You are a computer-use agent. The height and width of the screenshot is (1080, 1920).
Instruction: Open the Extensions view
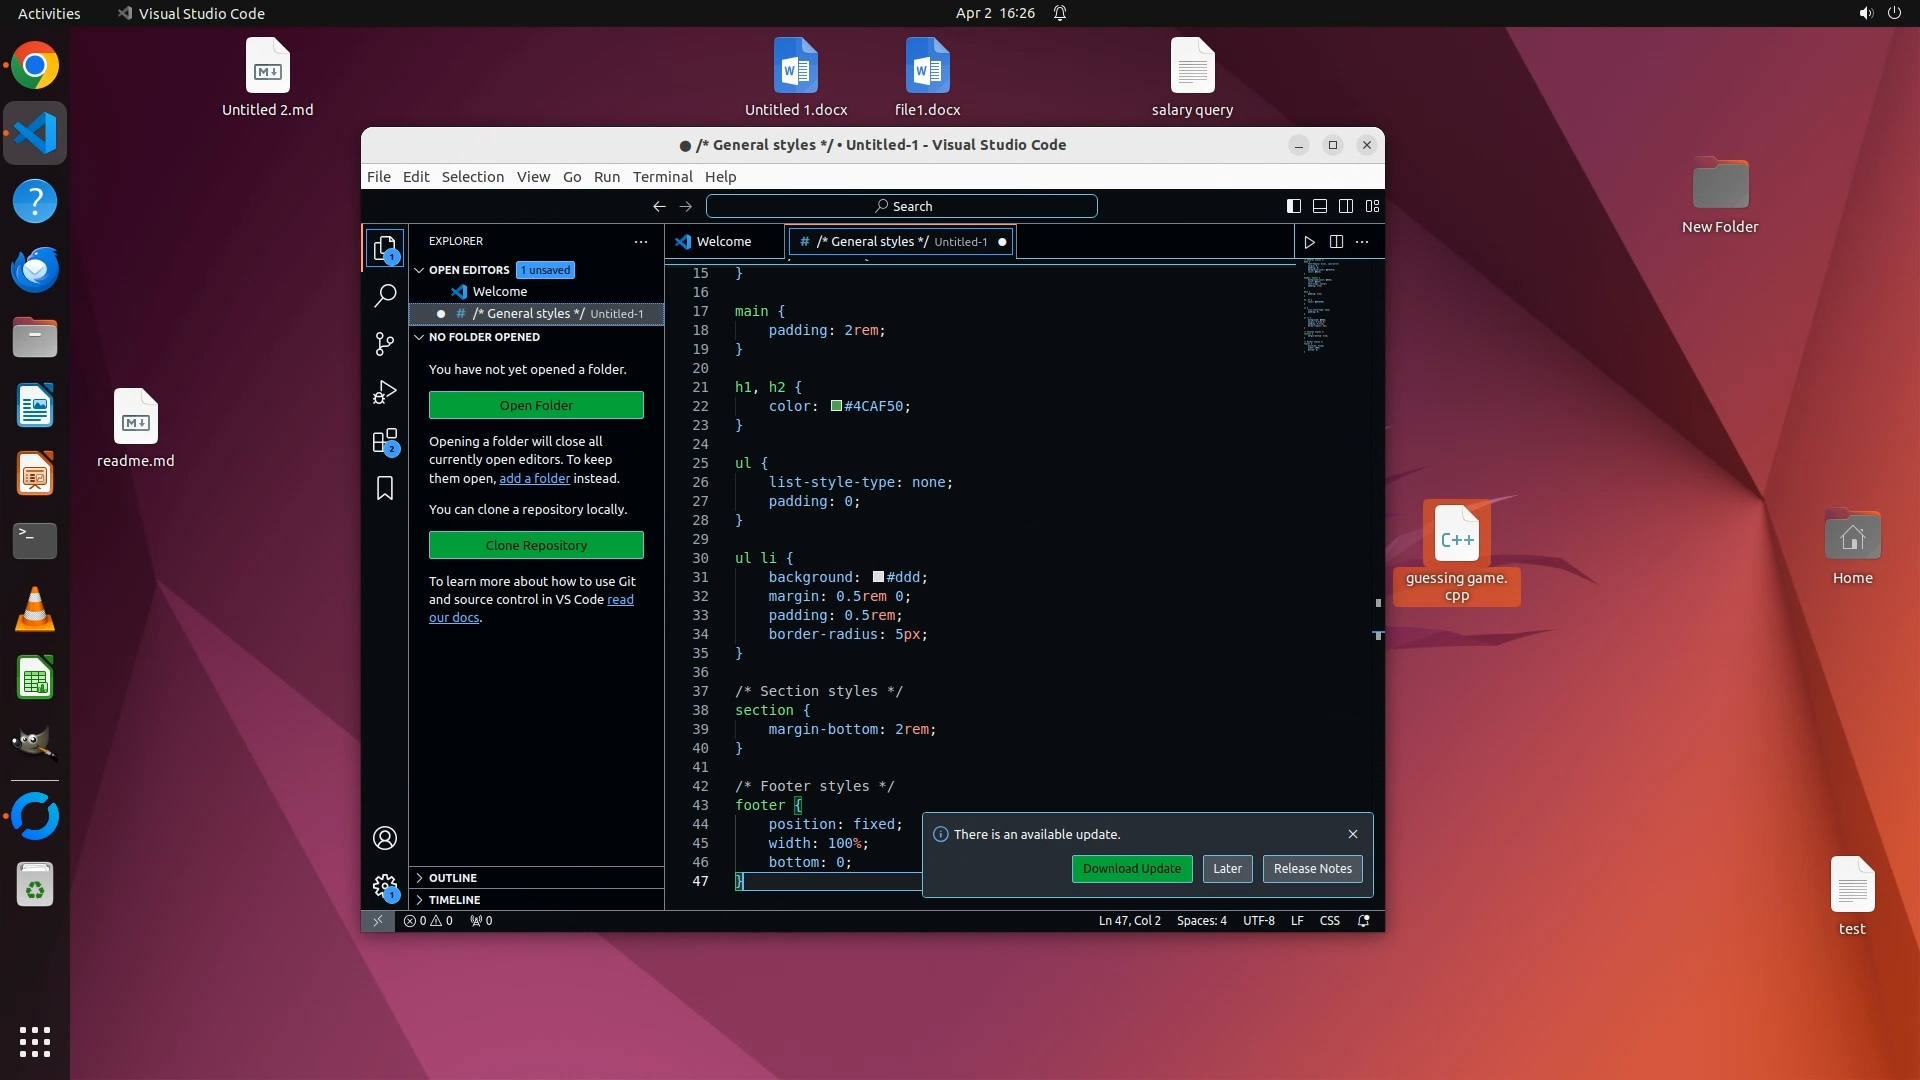[x=385, y=441]
